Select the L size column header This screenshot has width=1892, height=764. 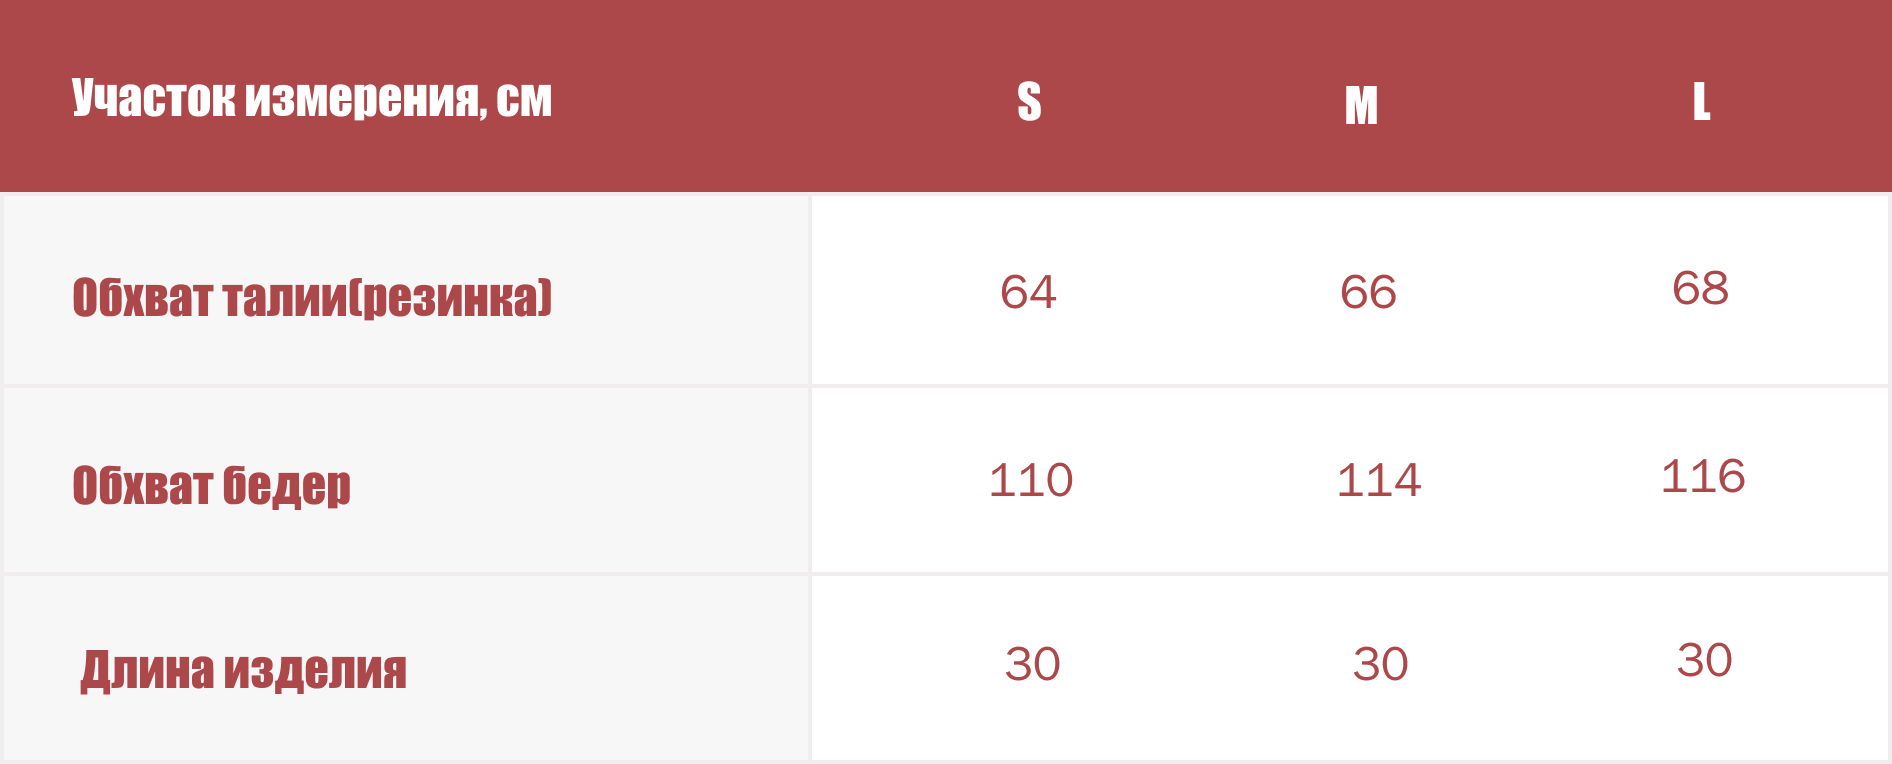coord(1701,102)
